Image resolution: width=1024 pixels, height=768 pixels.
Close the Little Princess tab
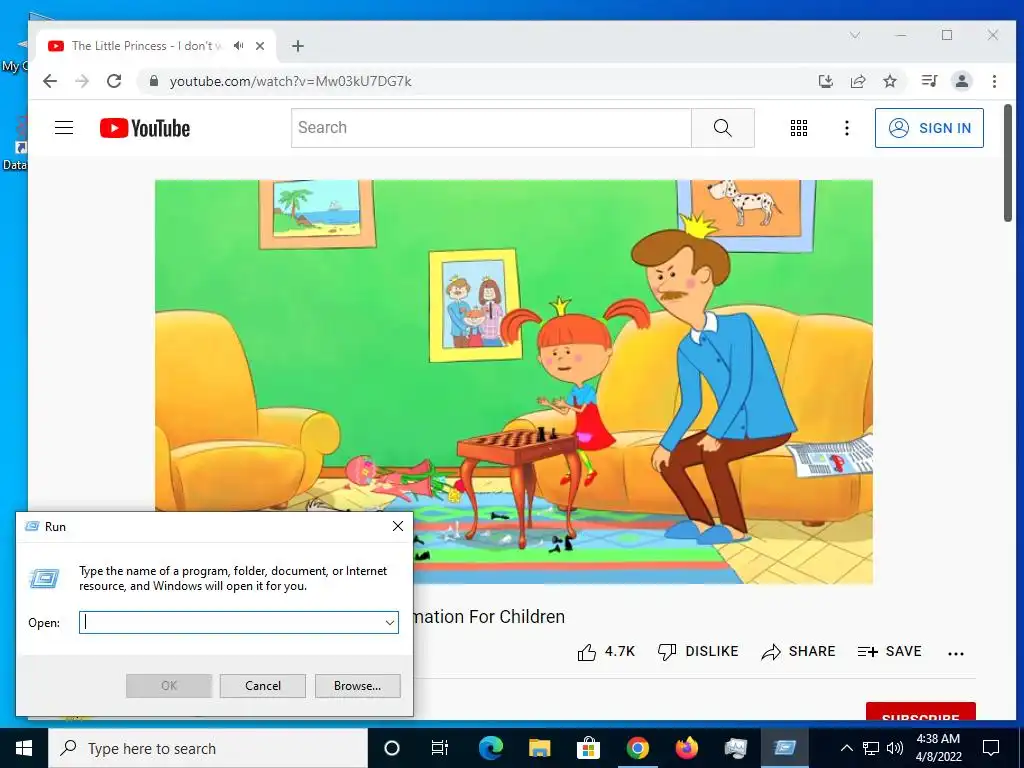click(x=260, y=46)
